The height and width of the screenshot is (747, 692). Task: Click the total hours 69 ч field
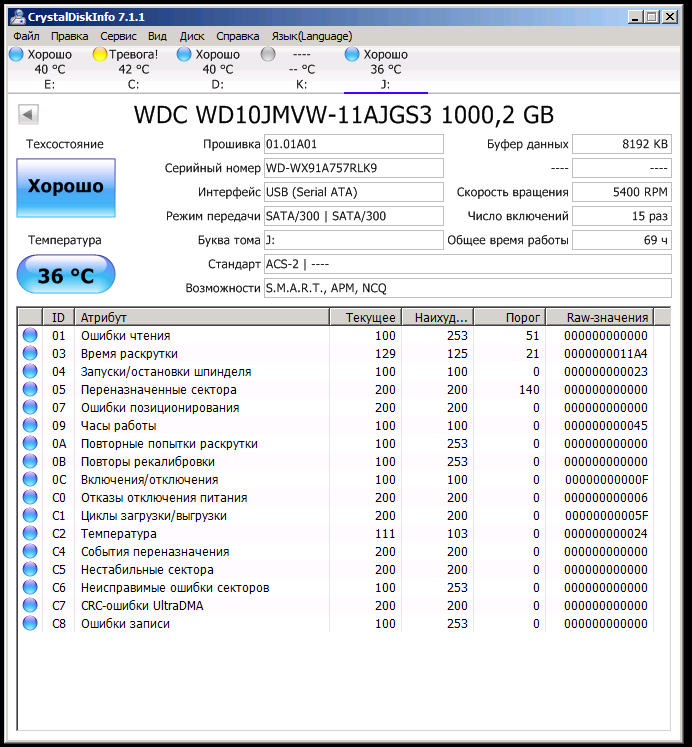622,240
